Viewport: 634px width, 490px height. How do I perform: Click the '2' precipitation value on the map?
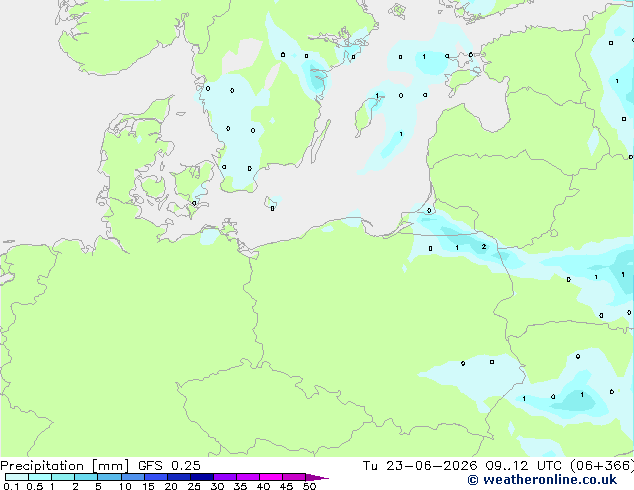(484, 246)
